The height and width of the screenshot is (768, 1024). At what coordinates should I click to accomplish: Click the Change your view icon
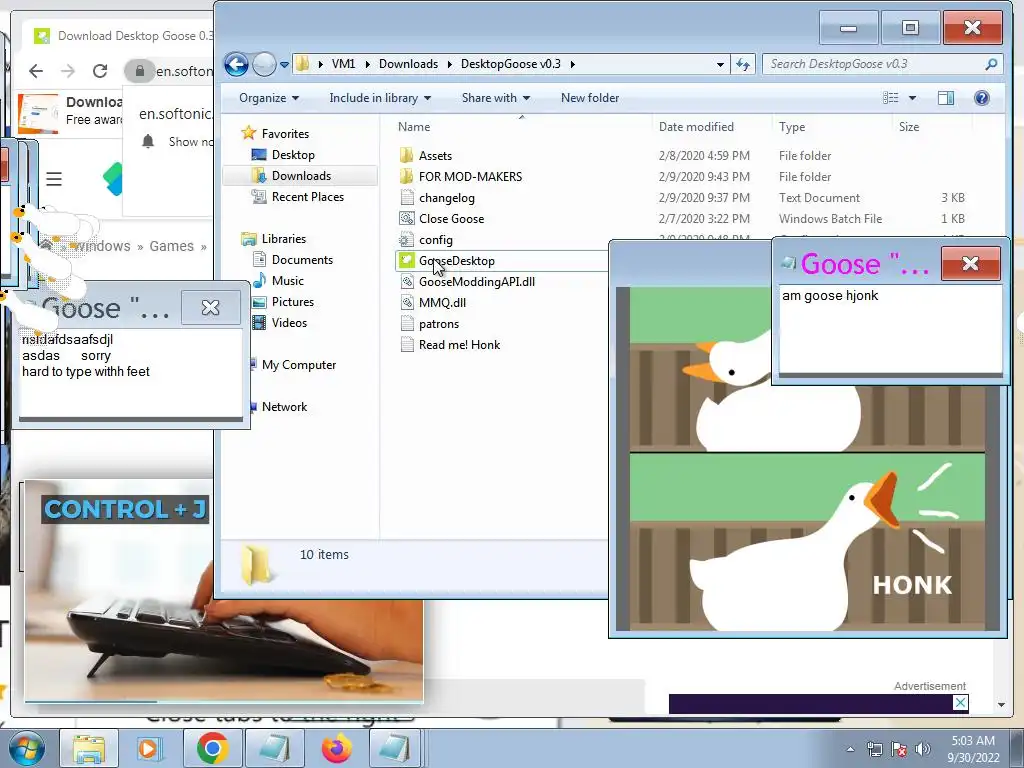891,98
